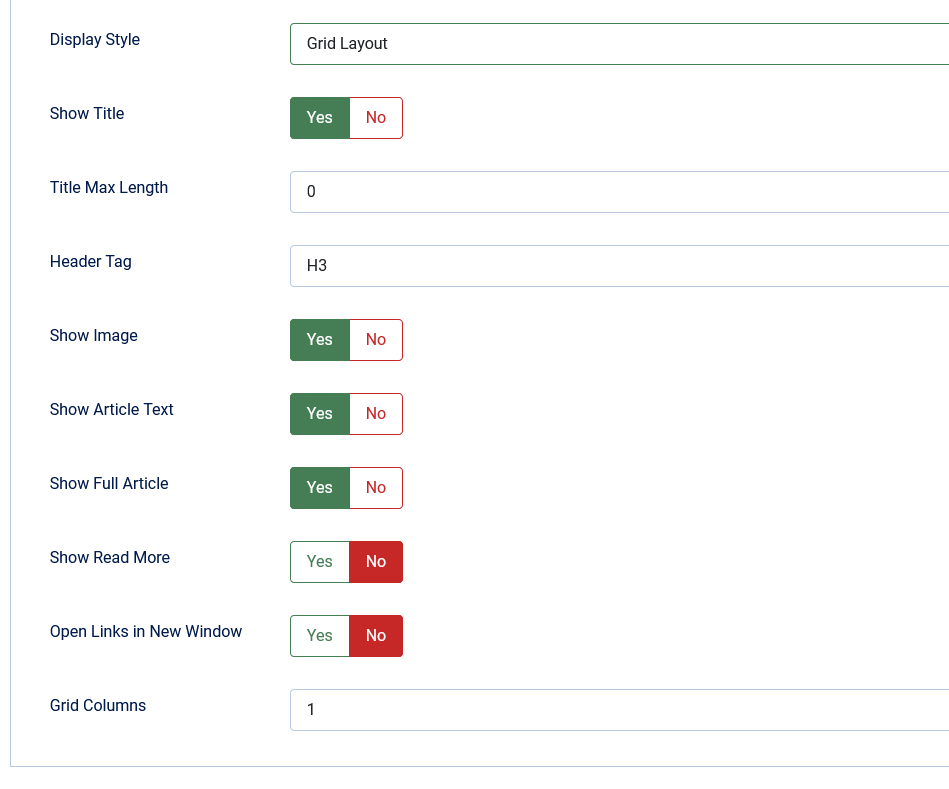Open the Display Style dropdown showing Grid Layout
Screen dimensions: 949x789
619,44
